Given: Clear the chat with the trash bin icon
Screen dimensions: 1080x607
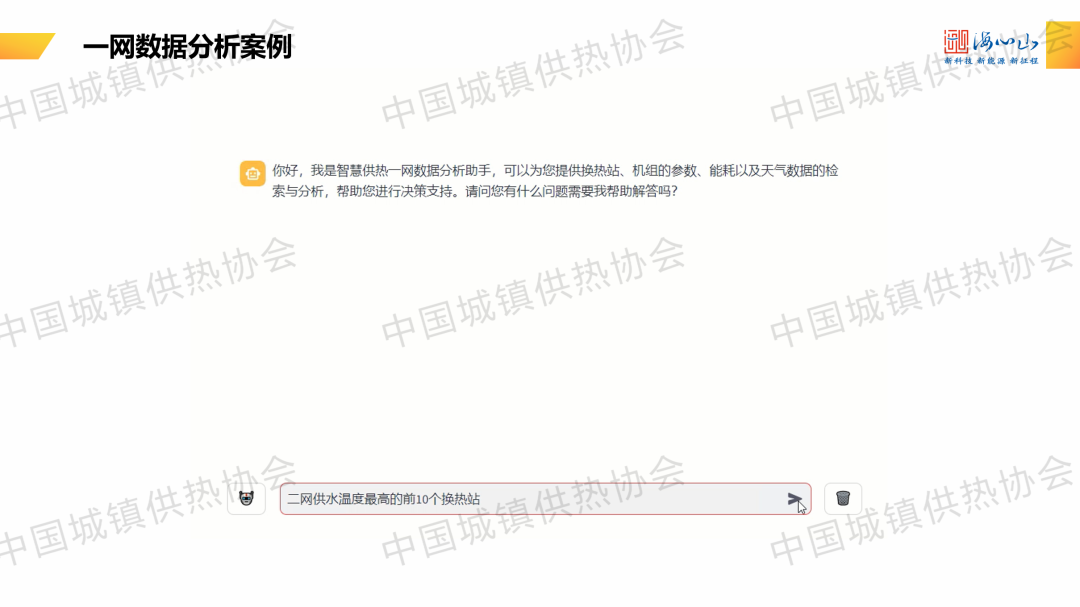Looking at the screenshot, I should (x=842, y=498).
